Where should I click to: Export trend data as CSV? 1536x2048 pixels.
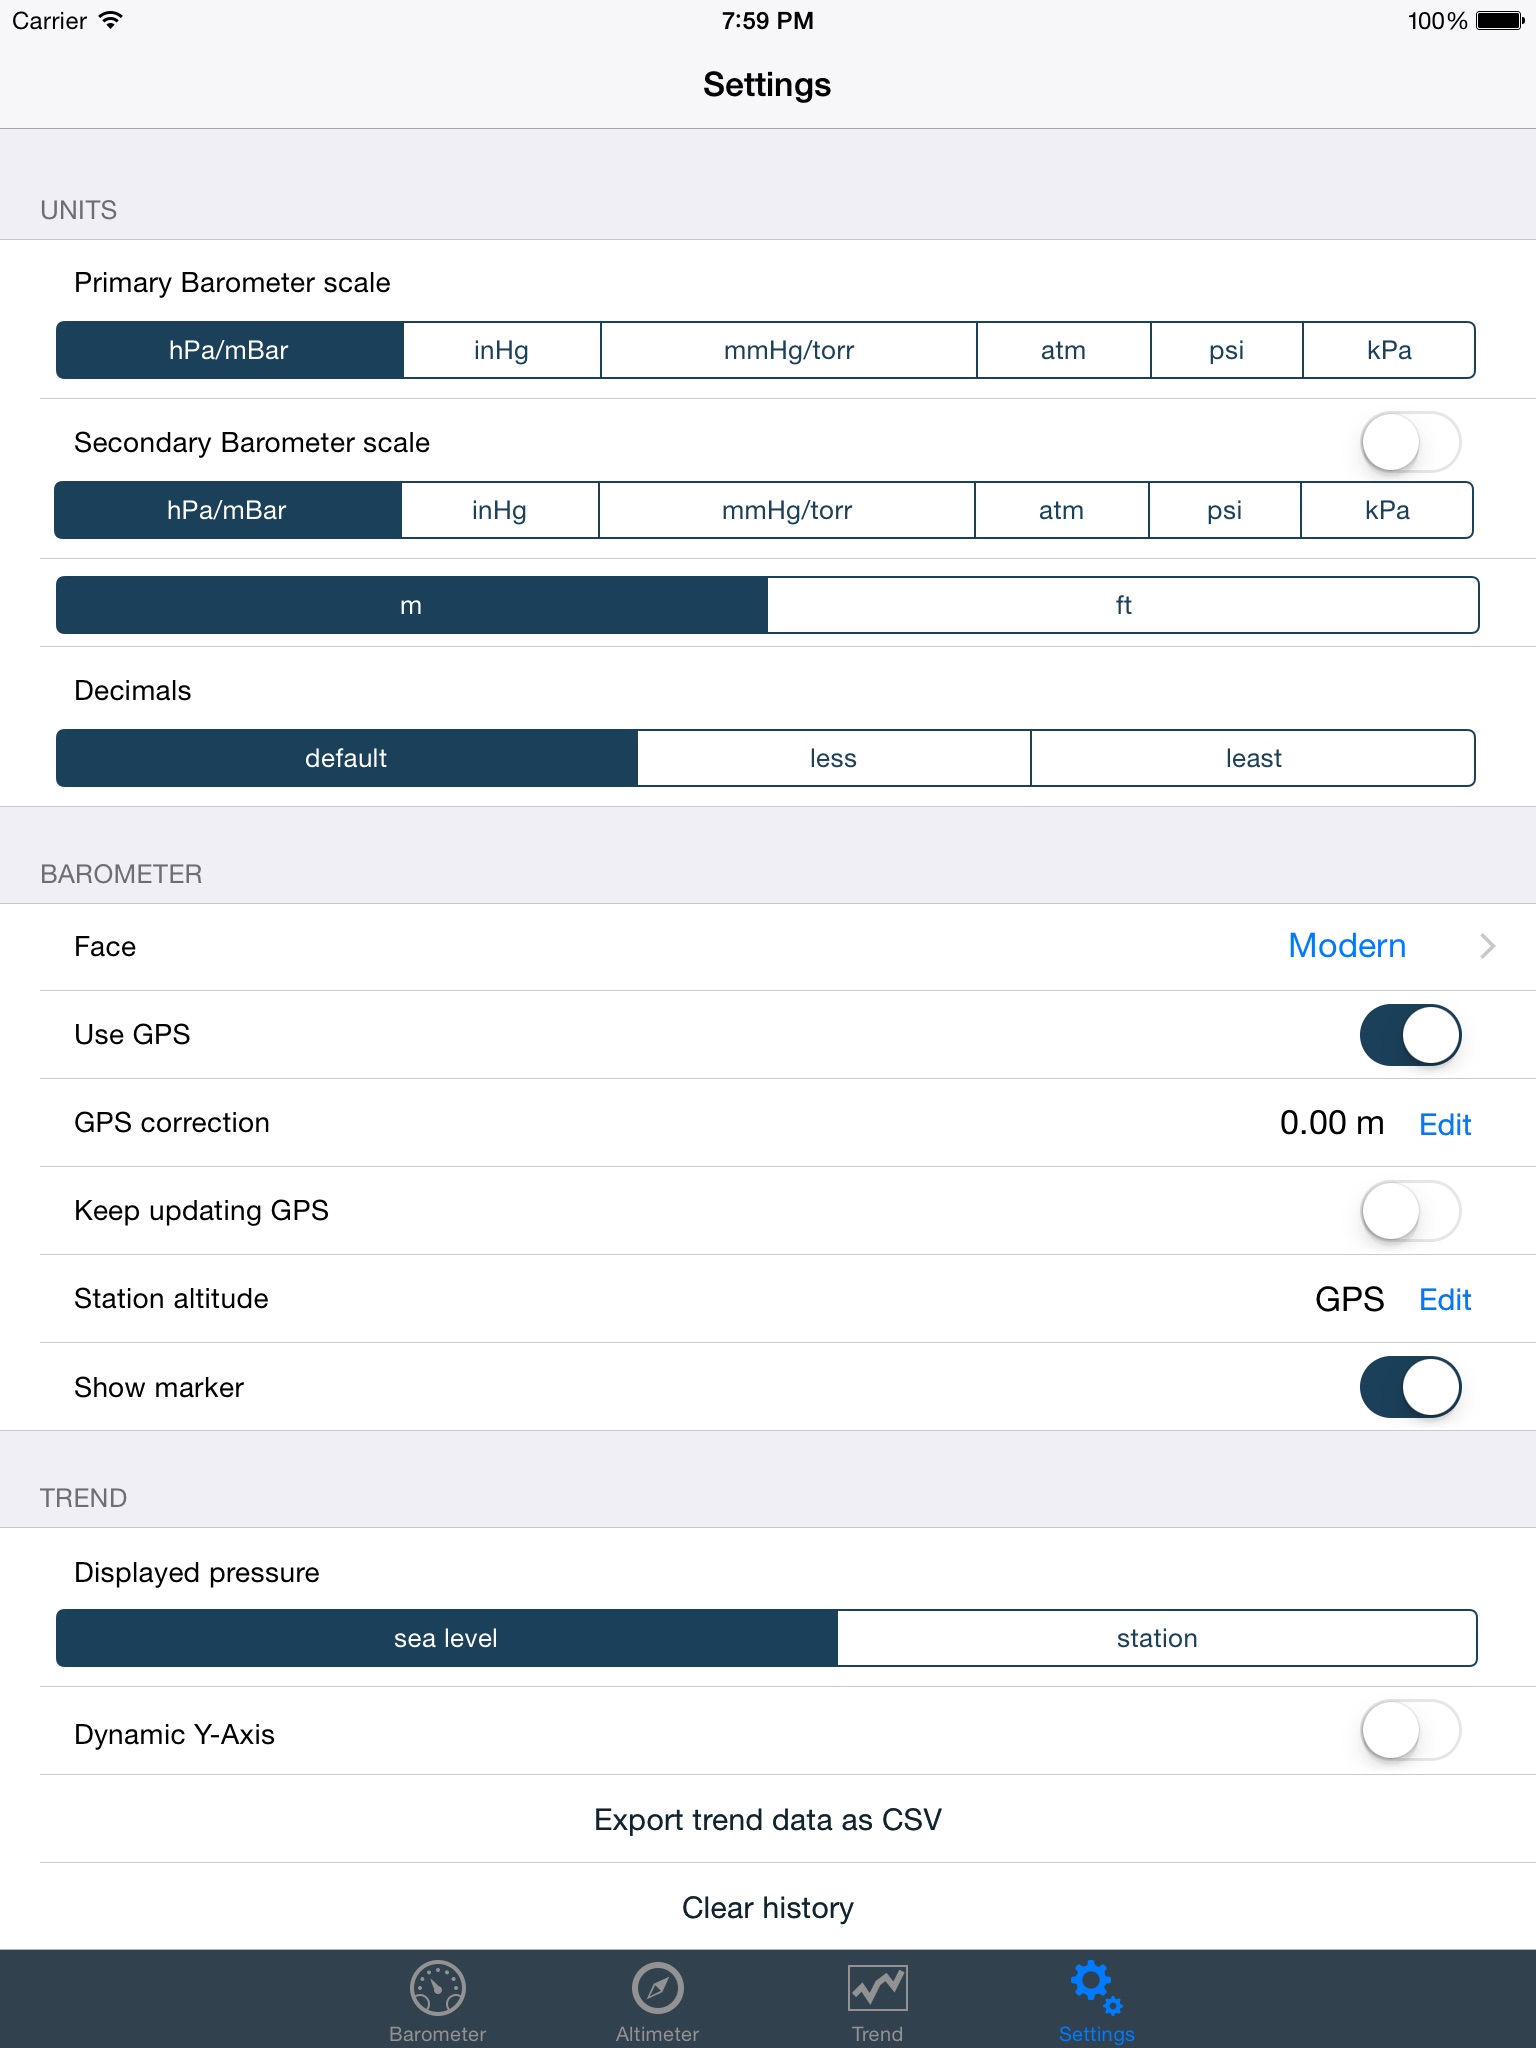click(768, 1820)
